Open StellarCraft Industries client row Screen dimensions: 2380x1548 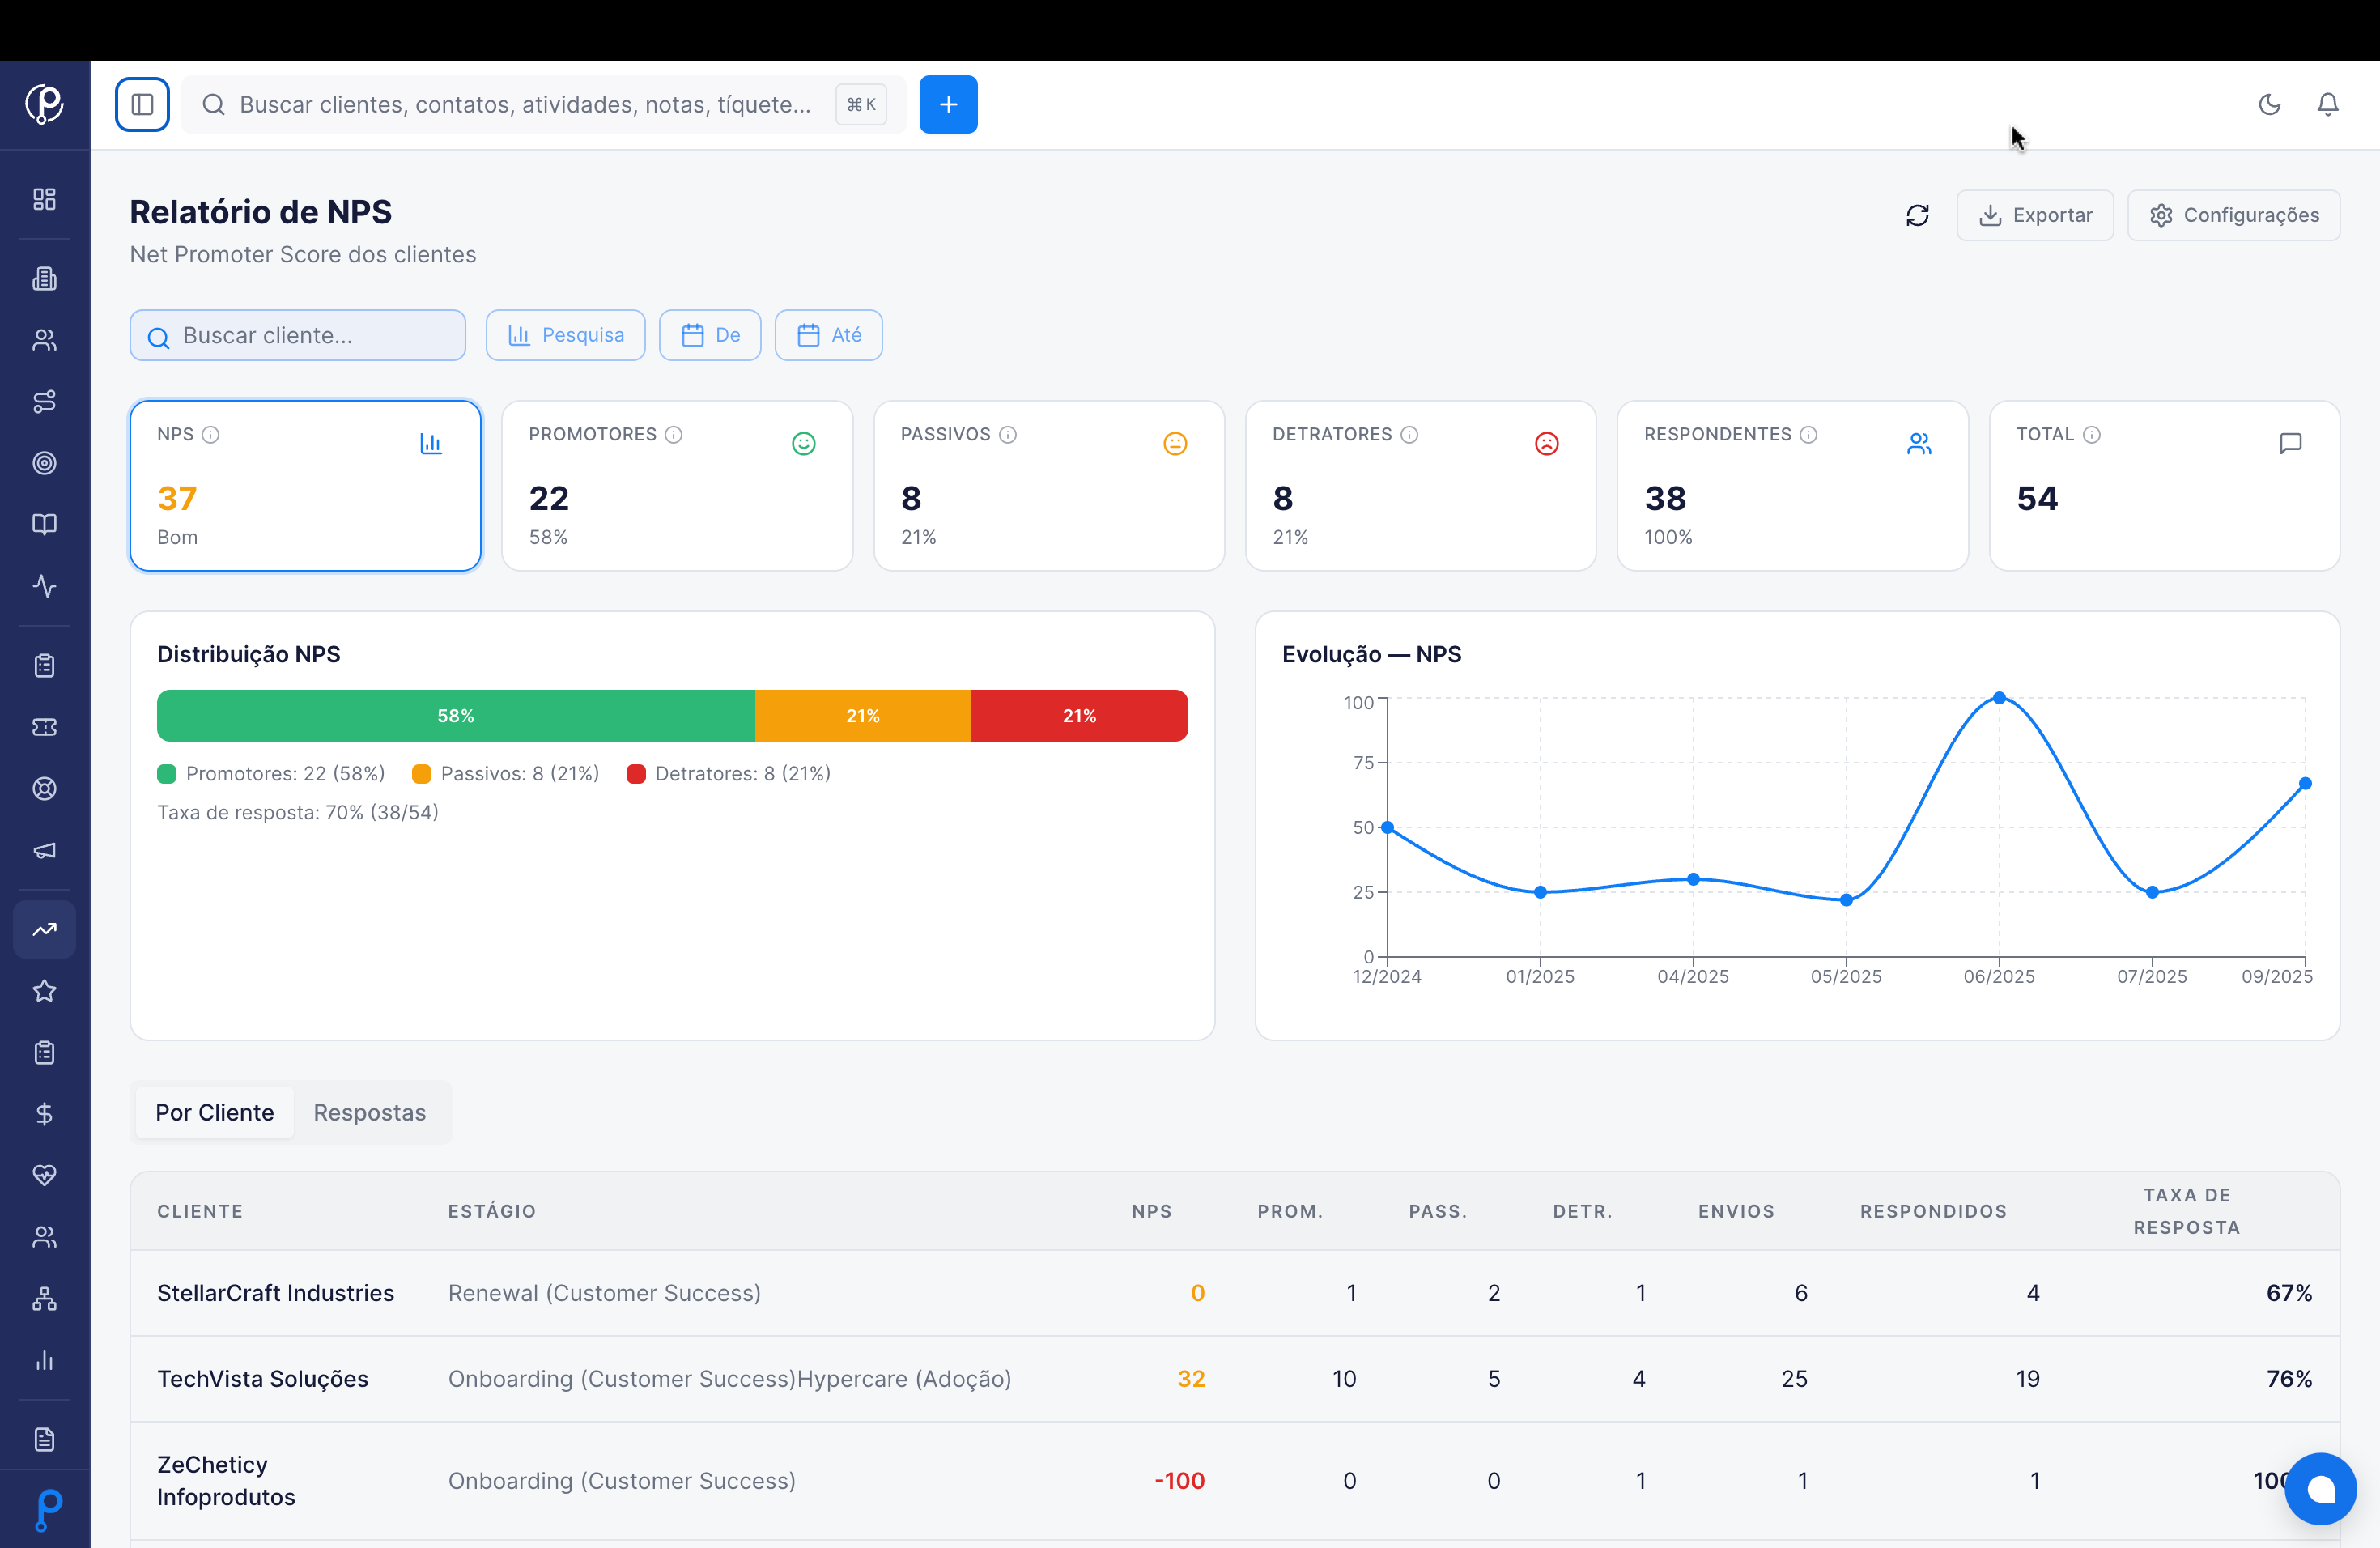coord(1235,1293)
